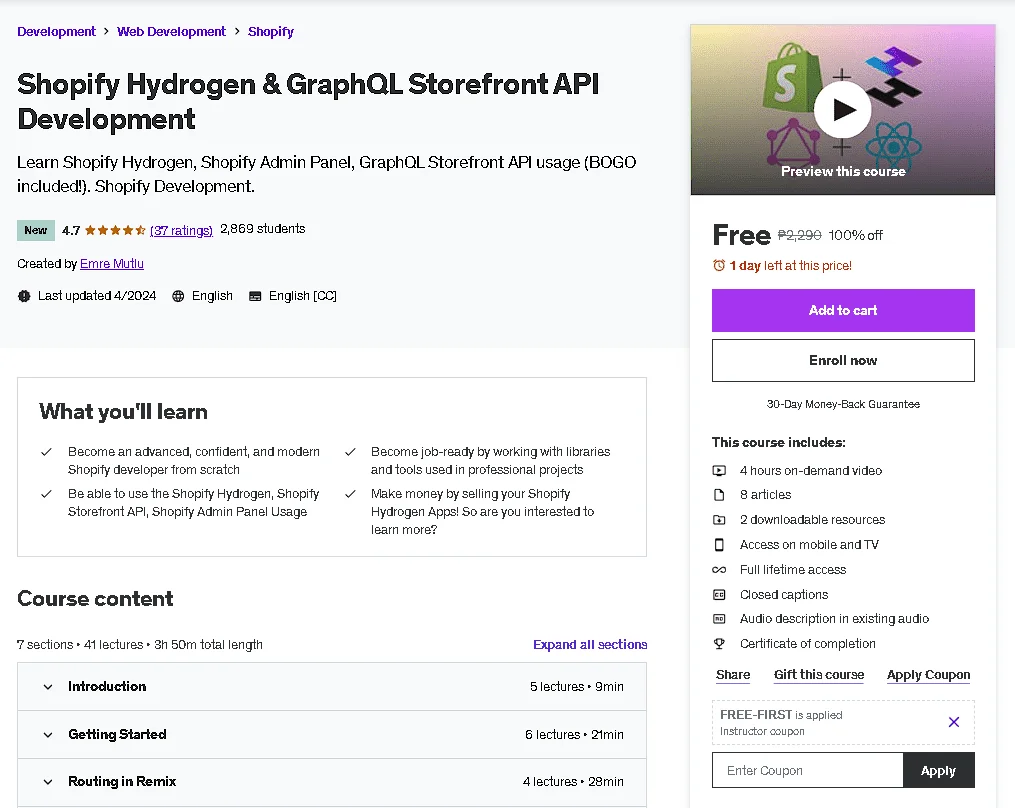Expand the Introduction section
This screenshot has width=1015, height=808.
331,686
